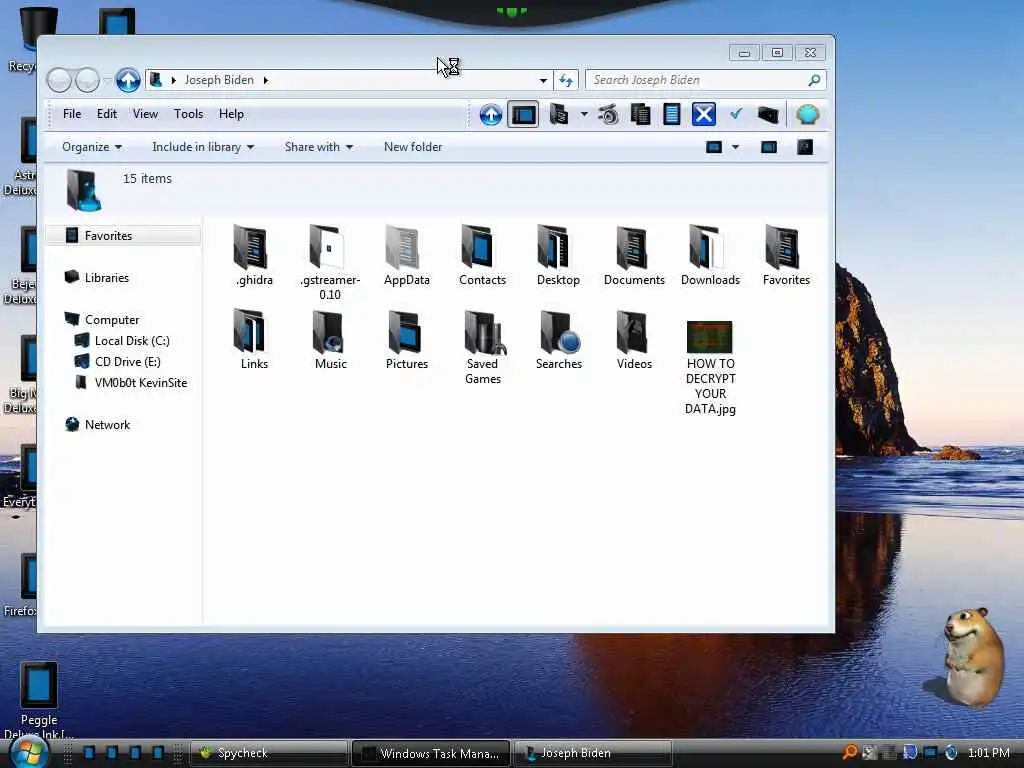The height and width of the screenshot is (768, 1024).
Task: Click the help icon at command bar end
Action: coord(805,147)
